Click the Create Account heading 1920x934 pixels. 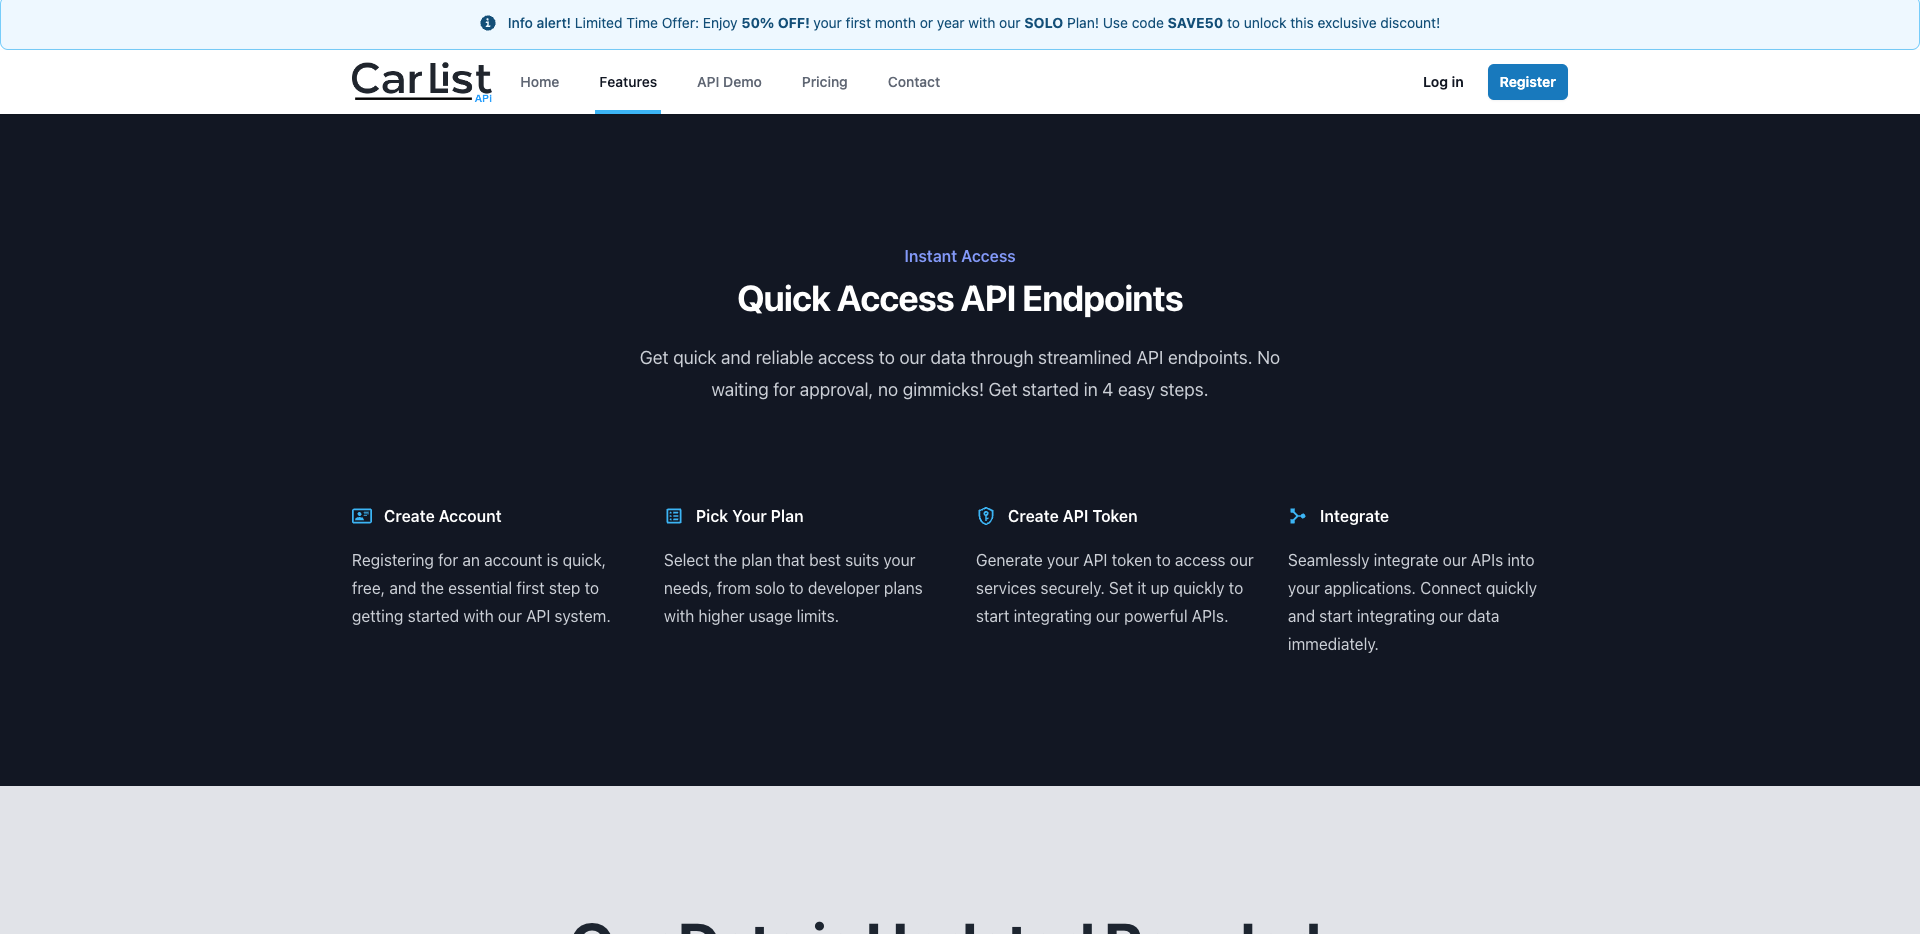[x=442, y=516]
